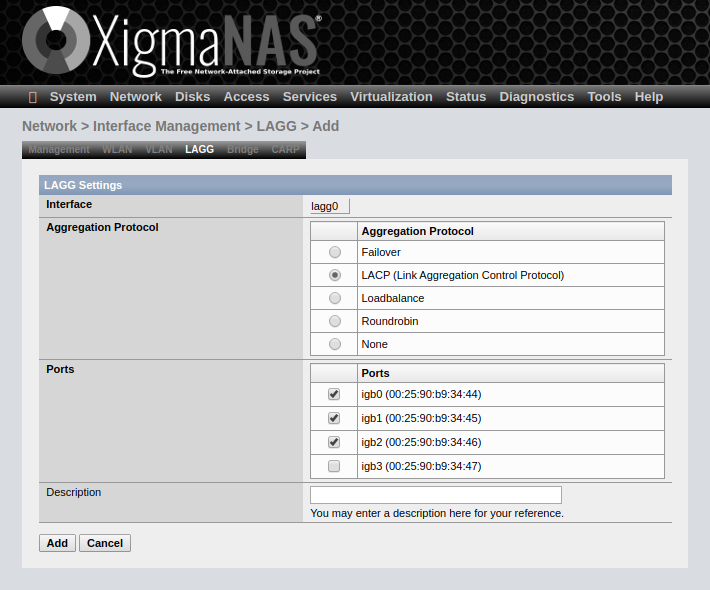Open the Virtualization menu

pos(391,97)
